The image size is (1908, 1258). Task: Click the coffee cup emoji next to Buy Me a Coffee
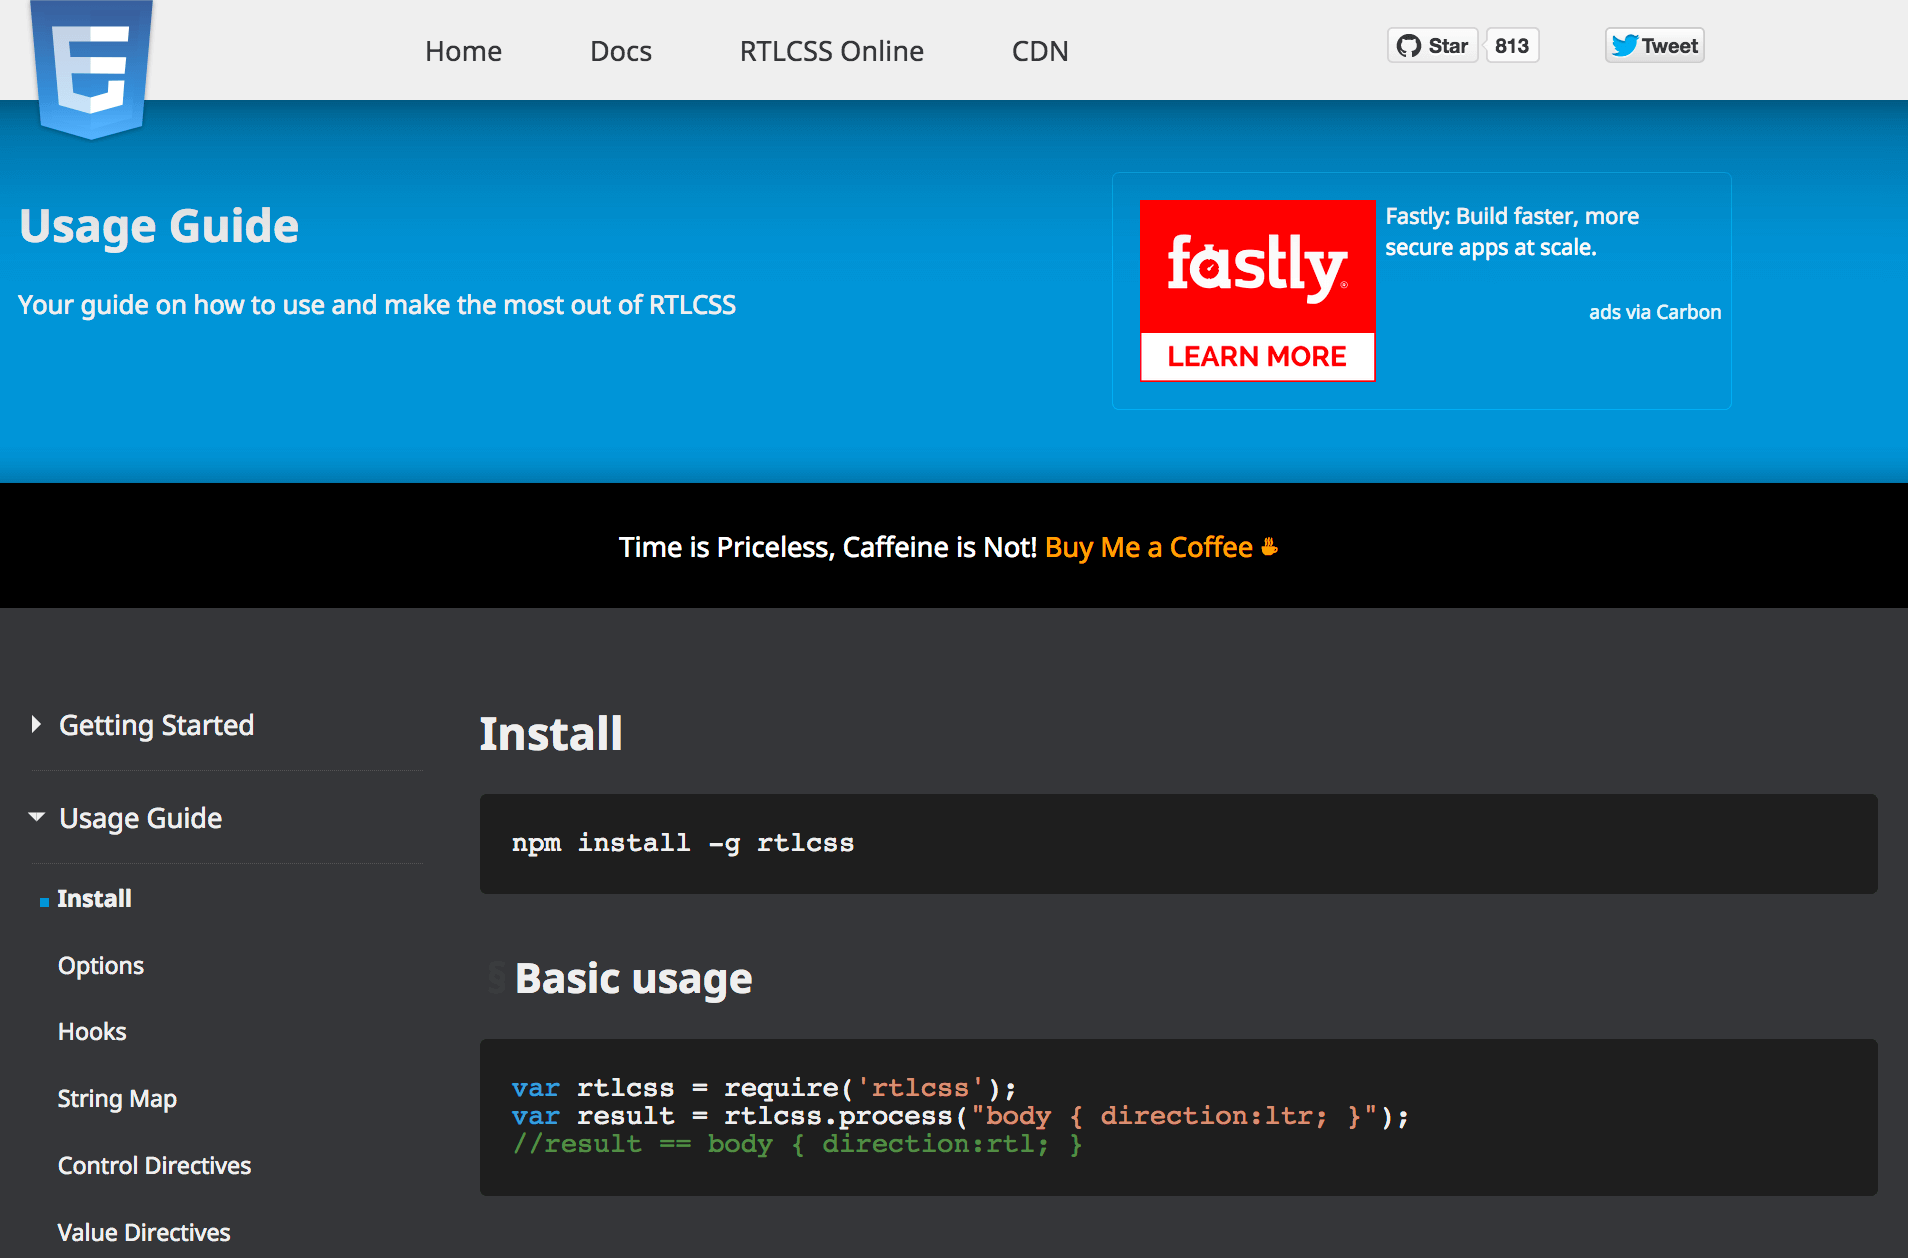1269,546
